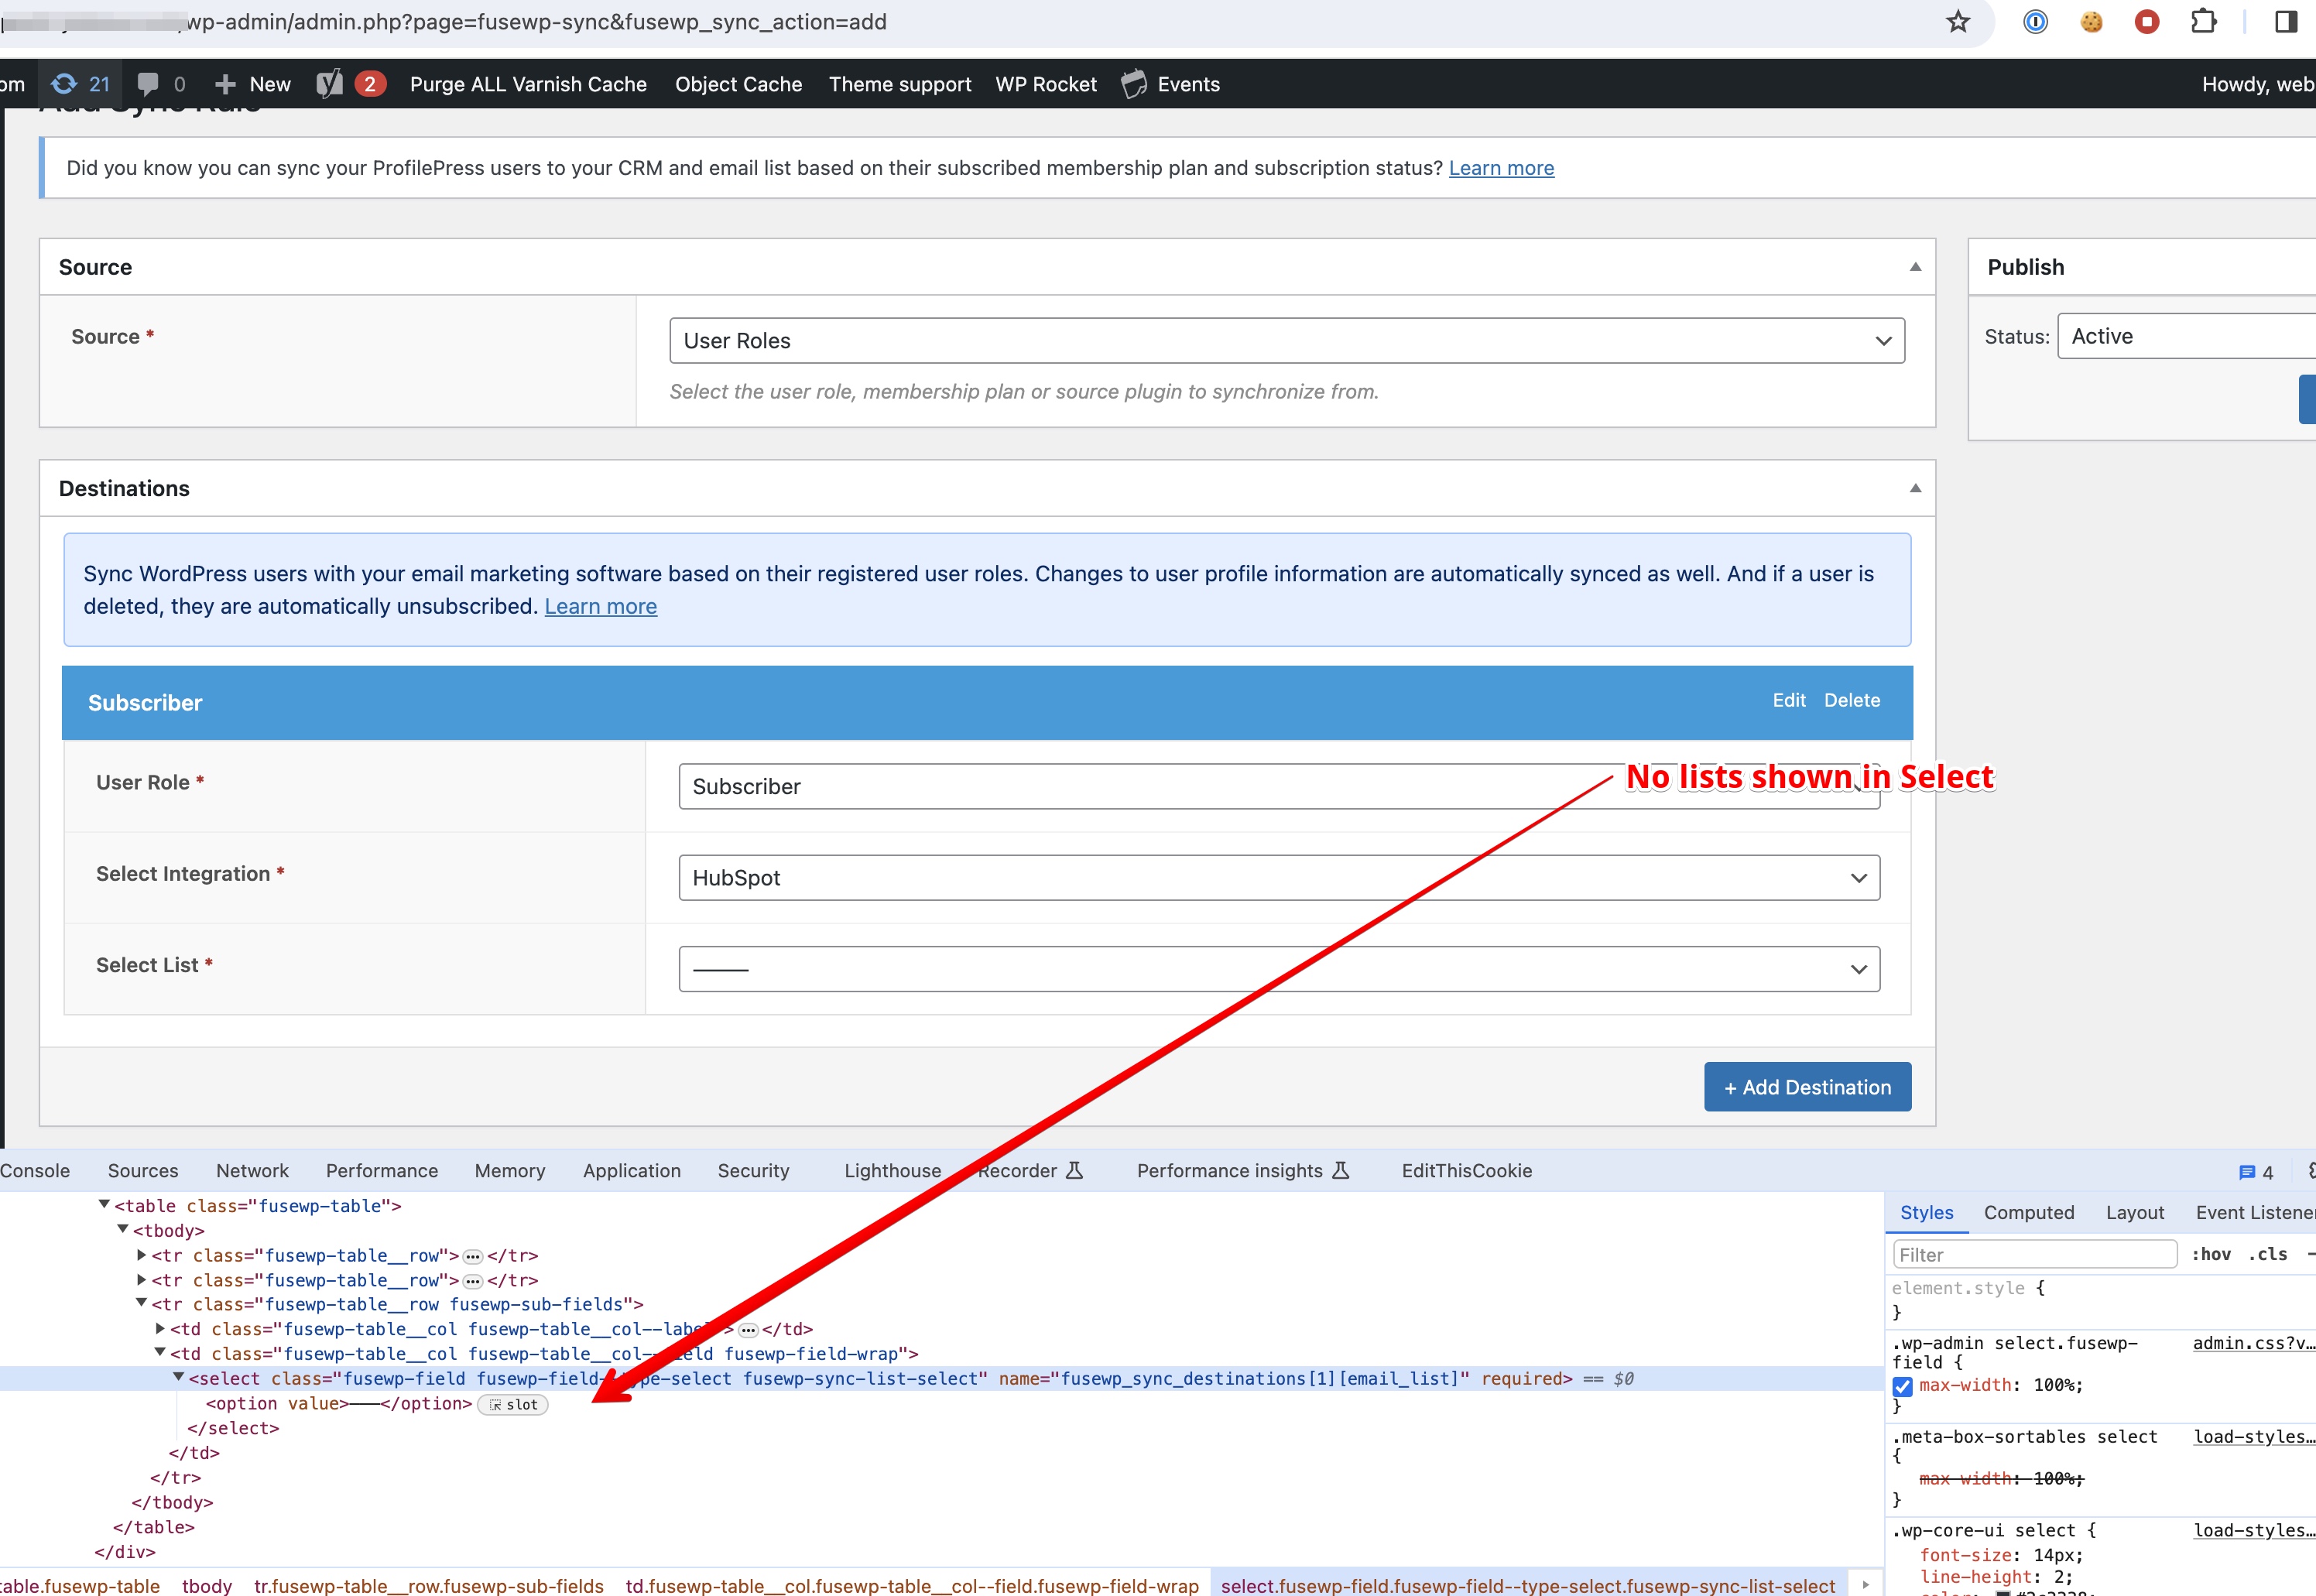Collapse the Destinations panel arrow

(x=1914, y=488)
